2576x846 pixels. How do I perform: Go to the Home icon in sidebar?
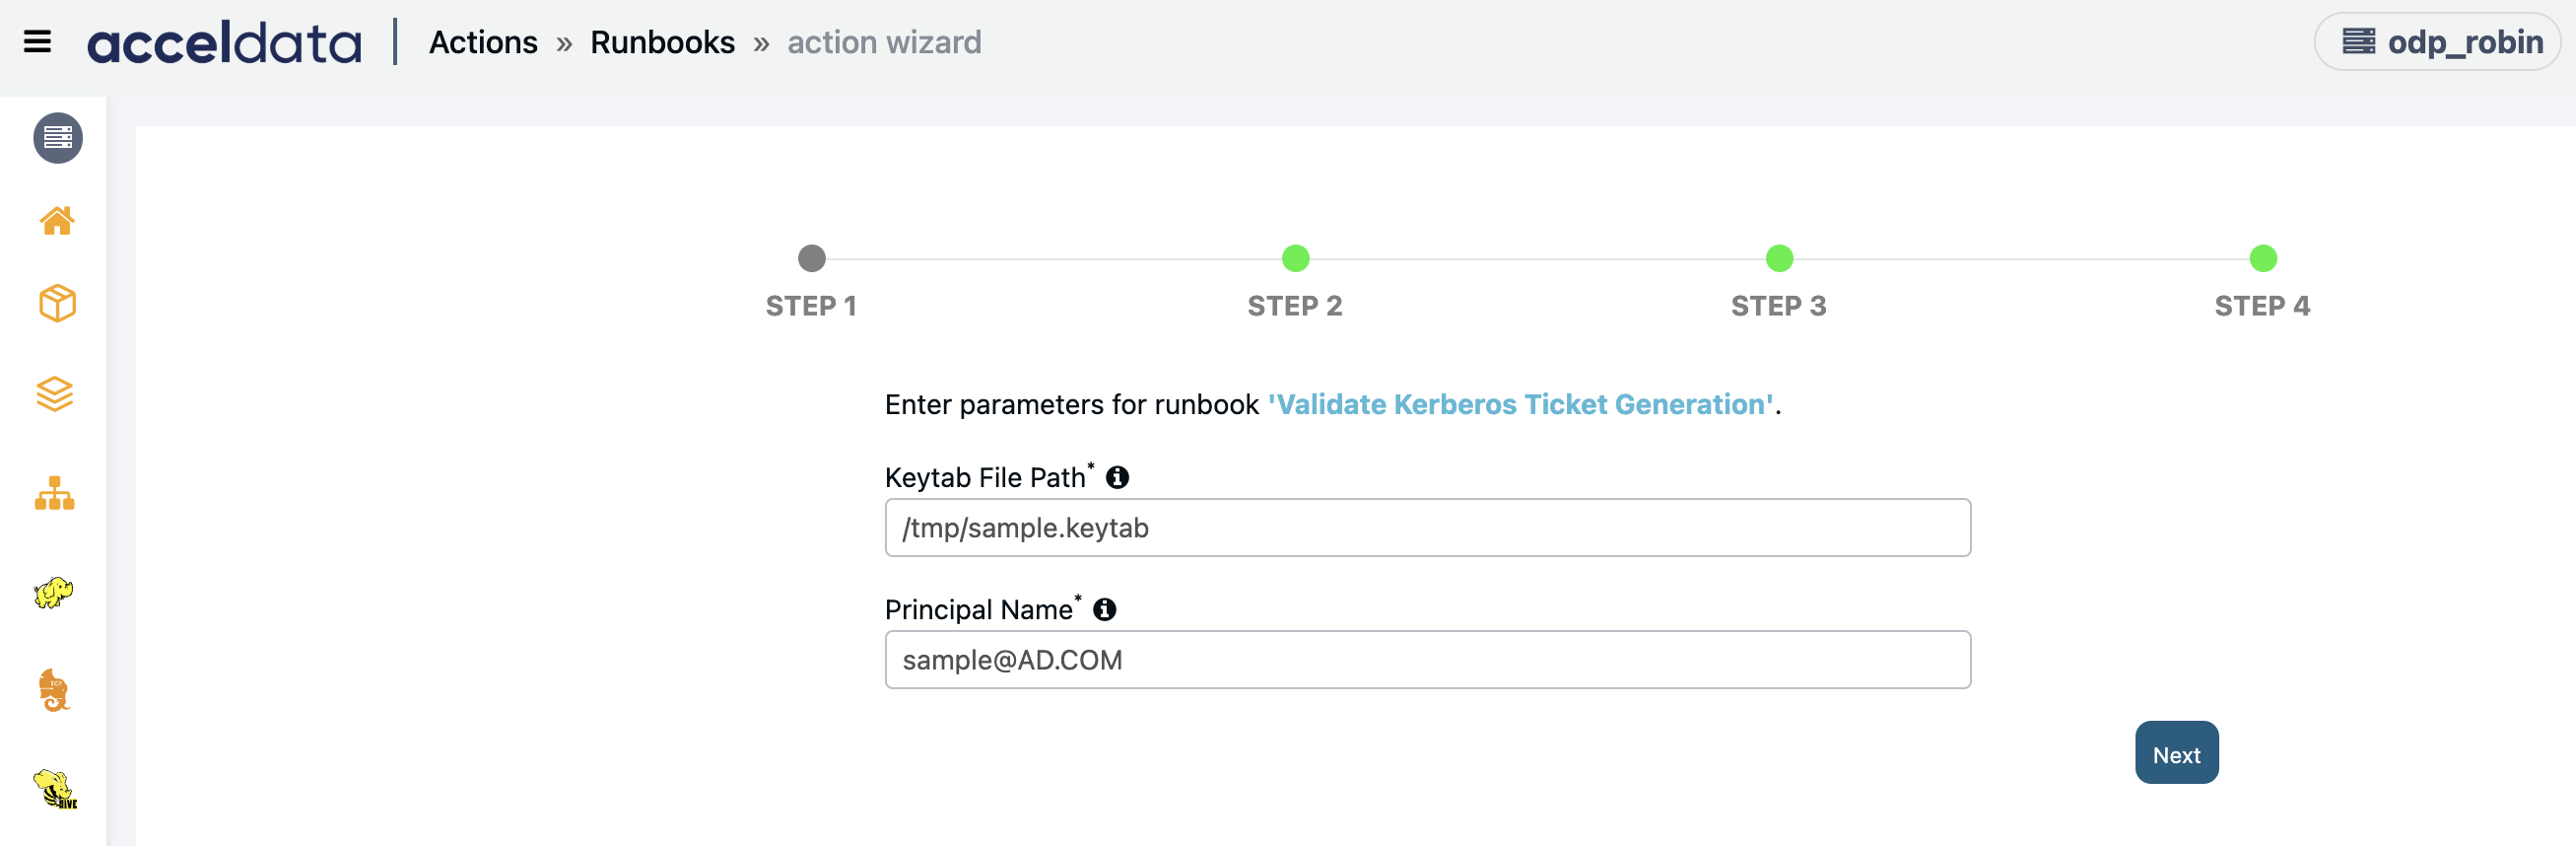tap(57, 220)
